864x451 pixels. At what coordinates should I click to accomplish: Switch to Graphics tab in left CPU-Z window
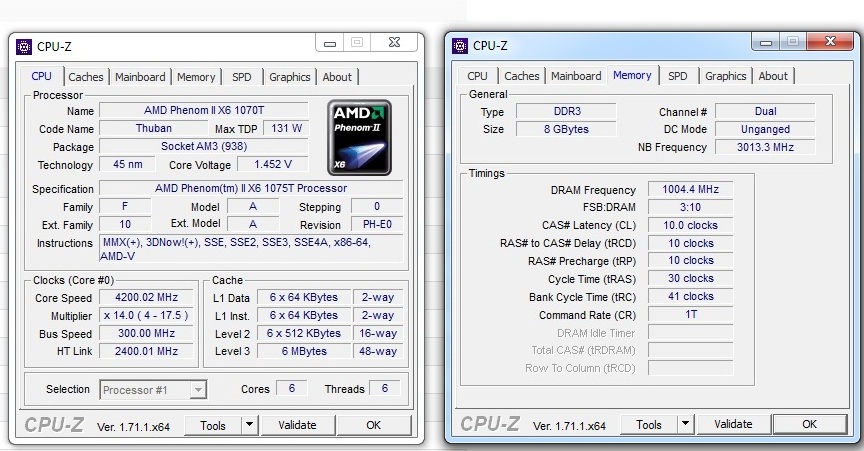point(290,77)
